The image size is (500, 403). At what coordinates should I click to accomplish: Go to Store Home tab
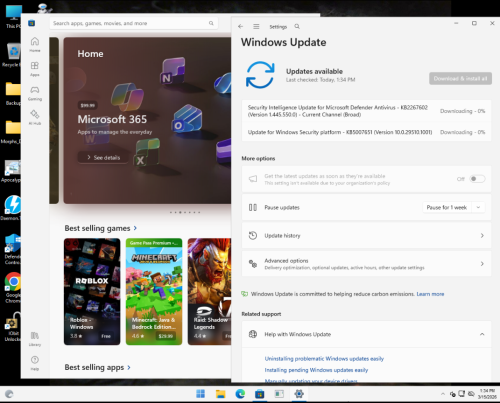(35, 45)
